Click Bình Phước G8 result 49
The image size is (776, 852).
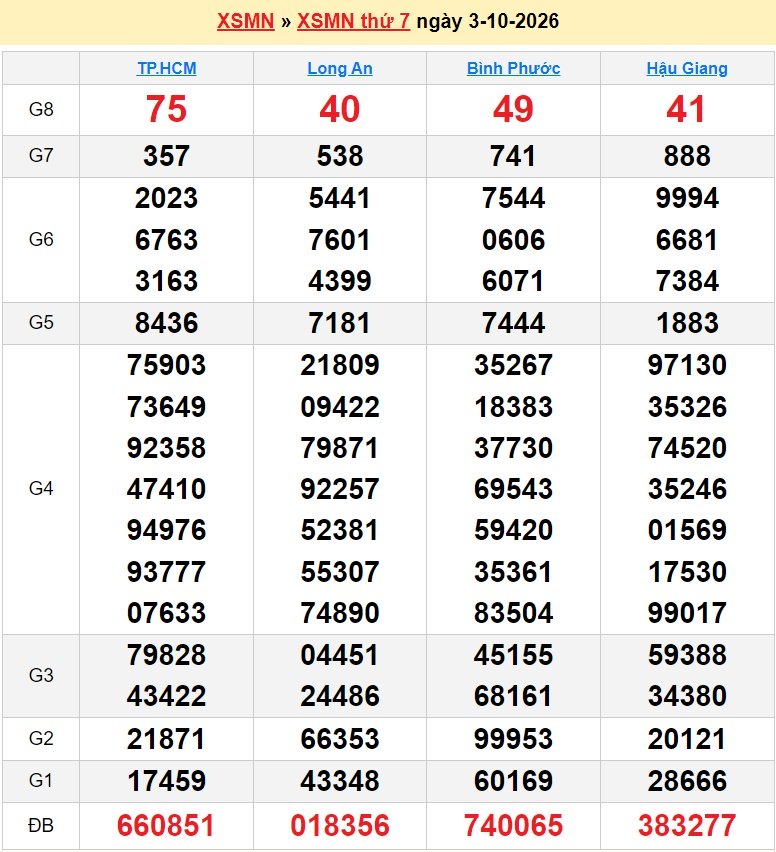[x=514, y=109]
